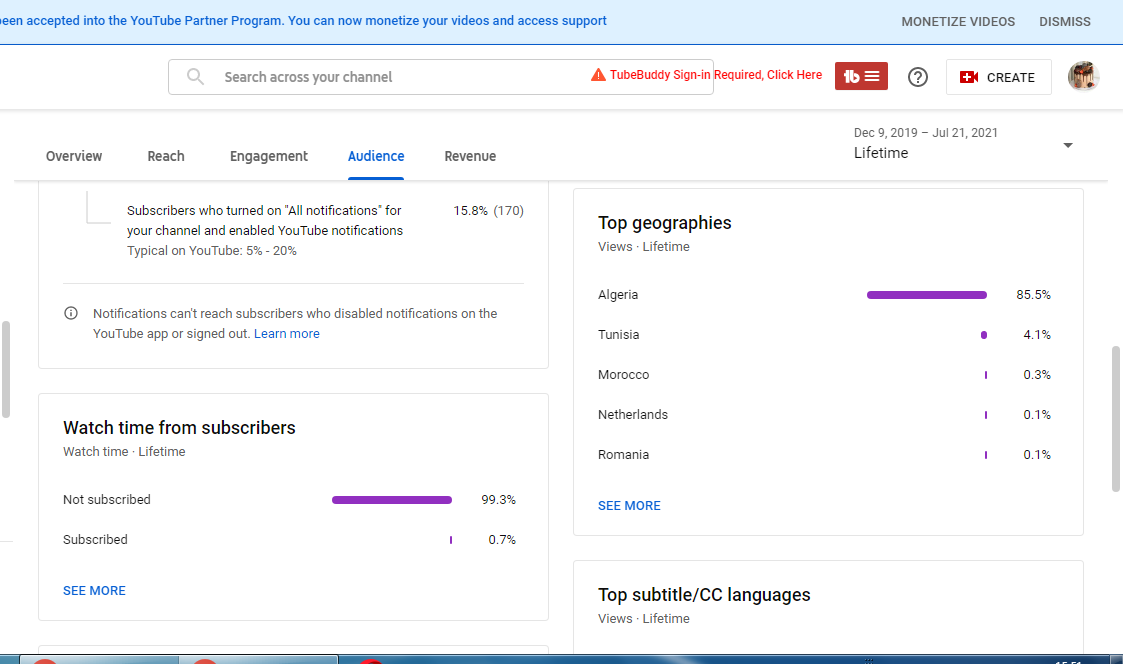The image size is (1123, 664).
Task: Open the Lifetime date range dropdown
Action: click(x=964, y=143)
